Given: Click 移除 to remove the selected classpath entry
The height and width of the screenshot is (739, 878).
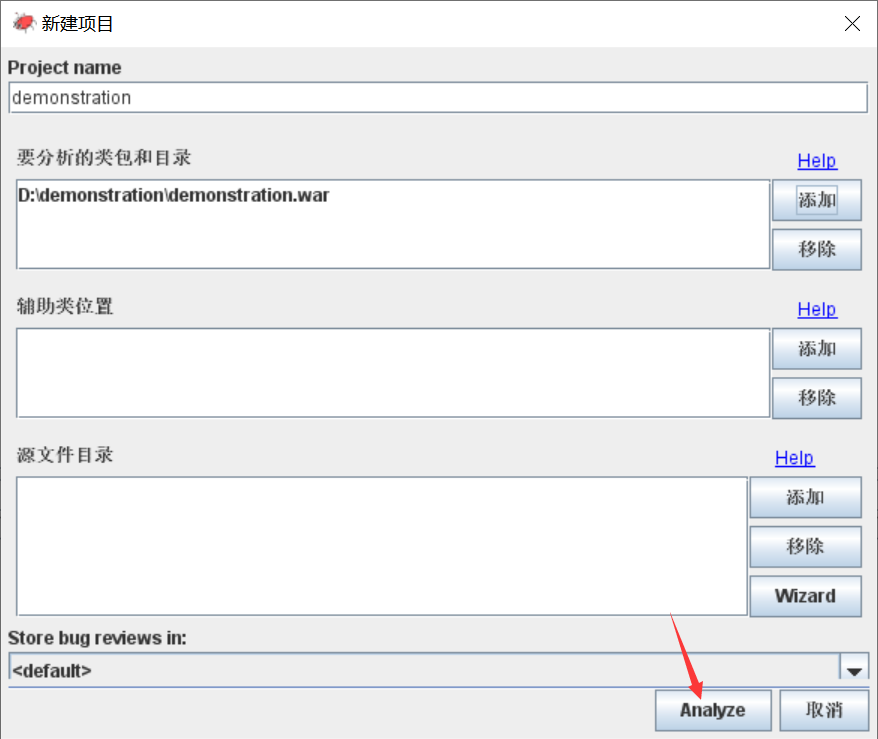Looking at the screenshot, I should pyautogui.click(x=816, y=249).
